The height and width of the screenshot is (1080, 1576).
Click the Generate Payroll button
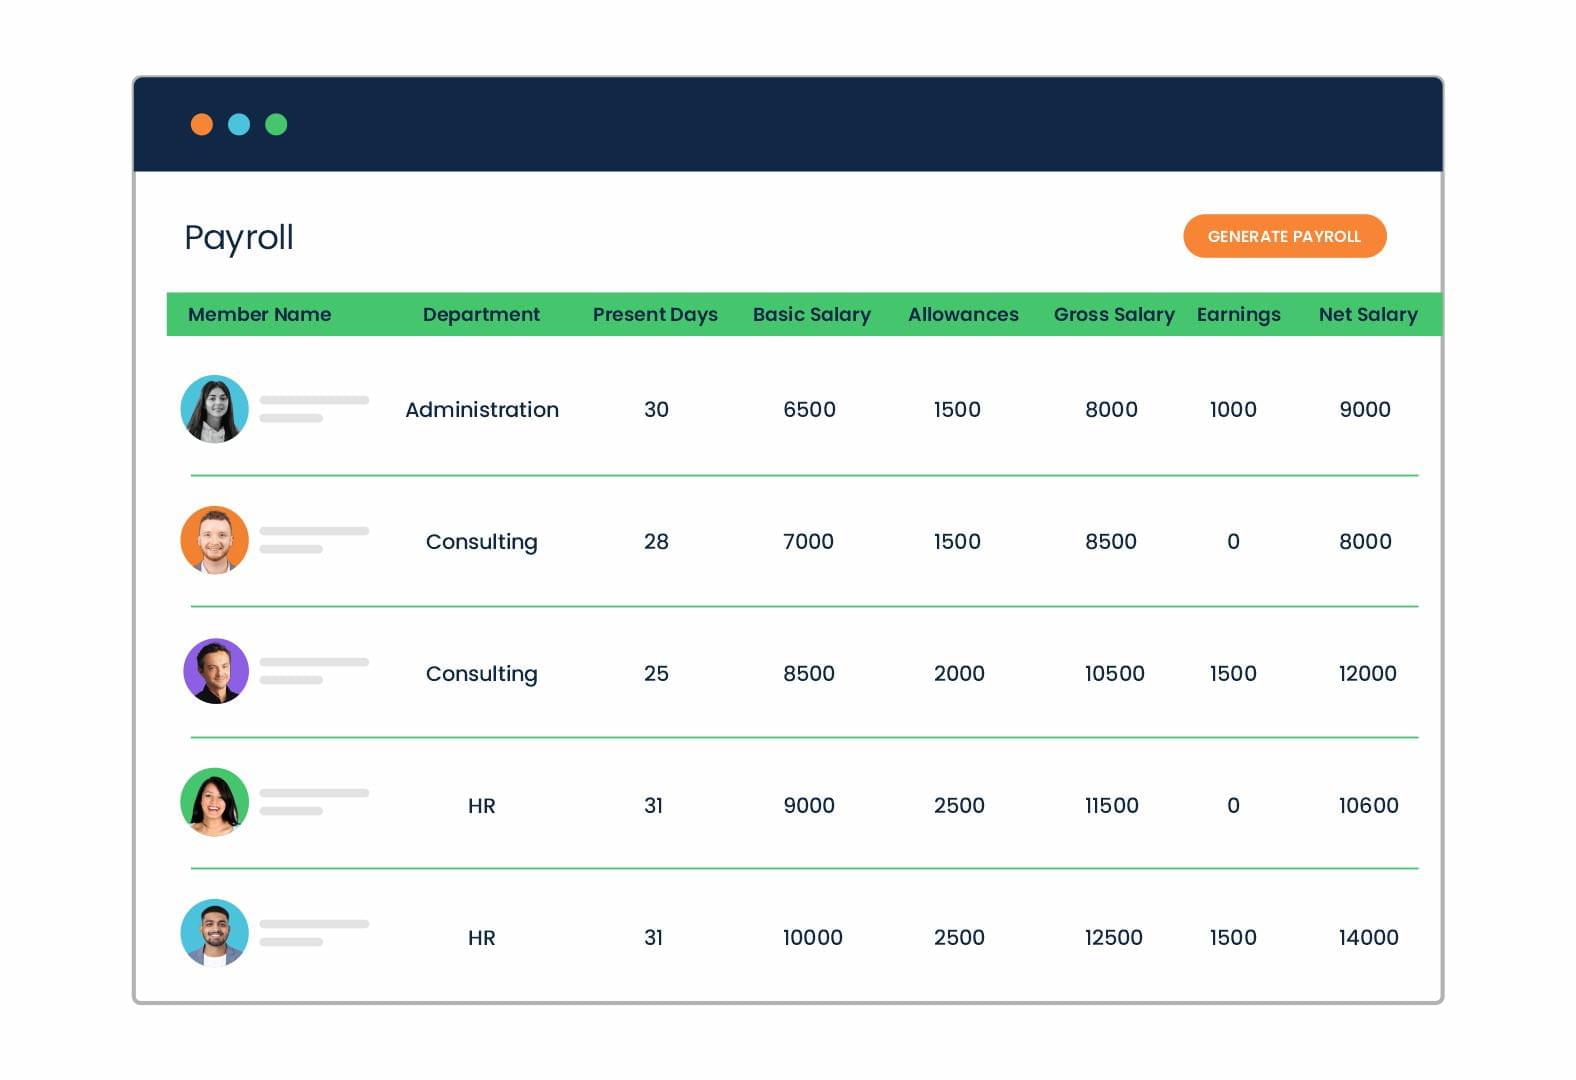(x=1284, y=236)
